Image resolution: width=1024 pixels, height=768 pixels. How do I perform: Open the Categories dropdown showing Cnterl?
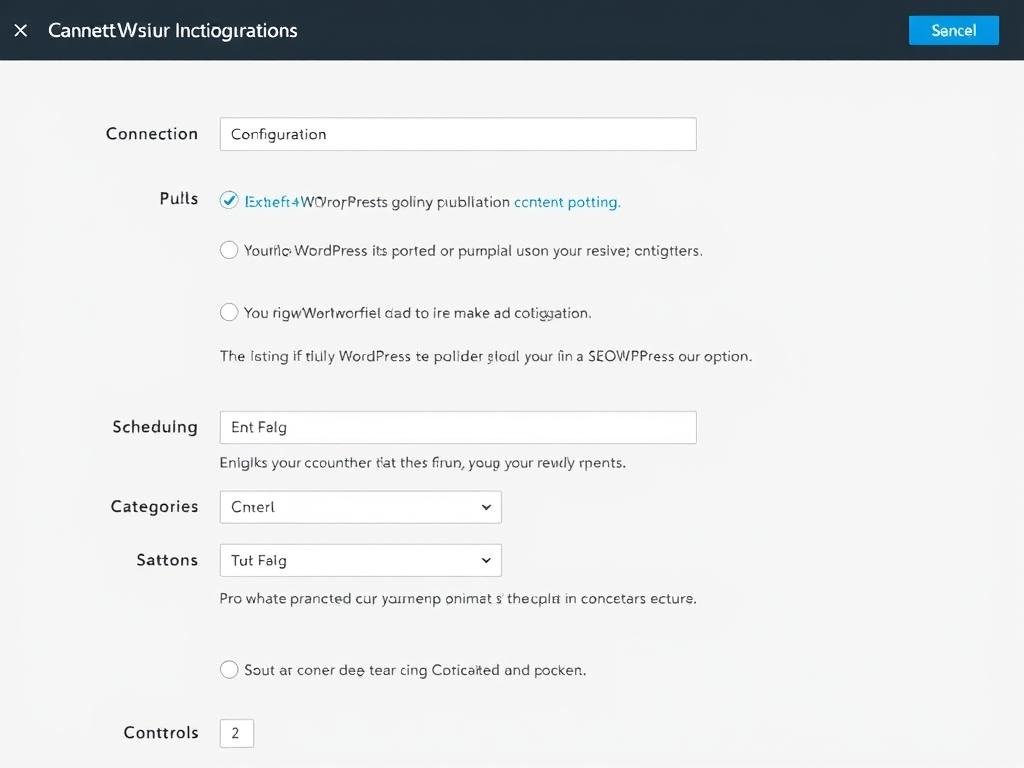(x=360, y=507)
